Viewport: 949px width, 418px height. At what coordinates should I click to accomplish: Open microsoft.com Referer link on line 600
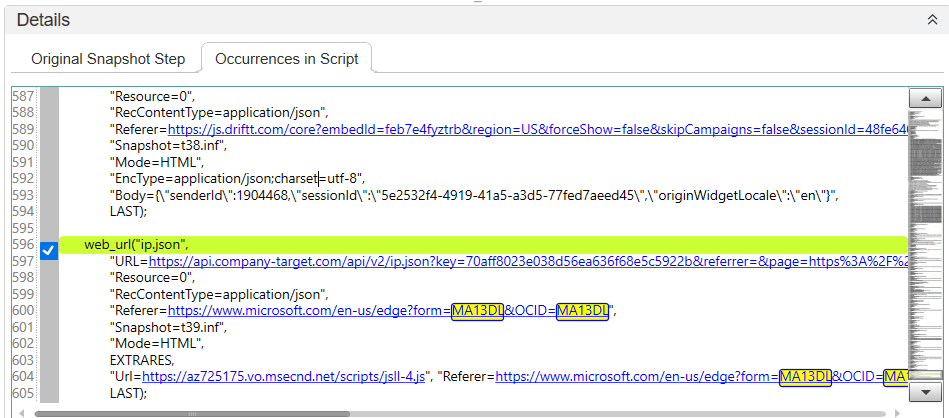coord(309,310)
